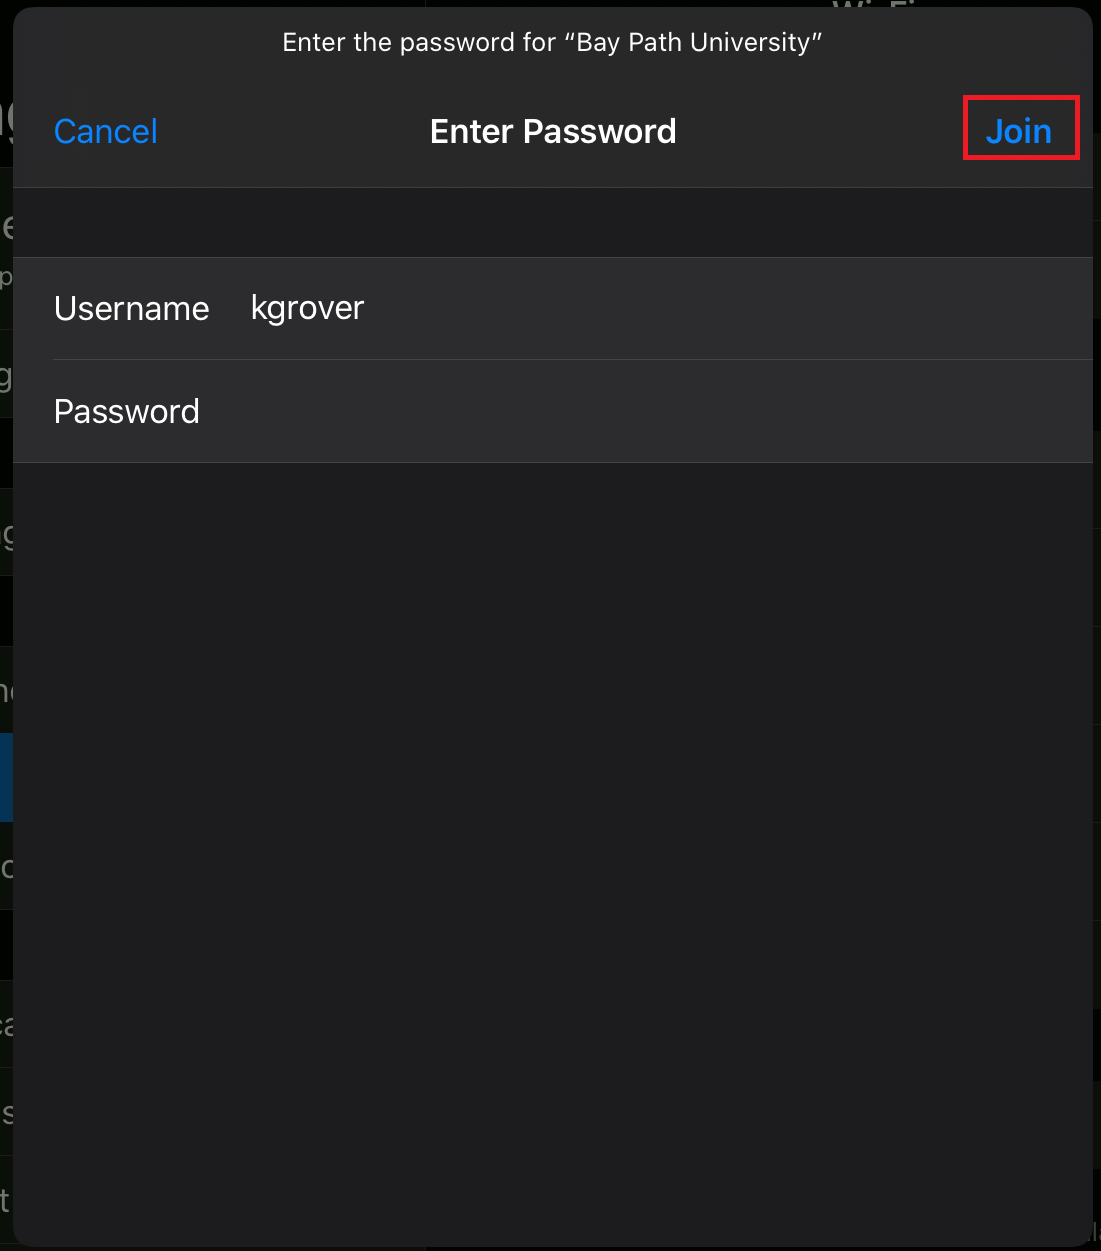Click header space between title and Join

pos(820,131)
